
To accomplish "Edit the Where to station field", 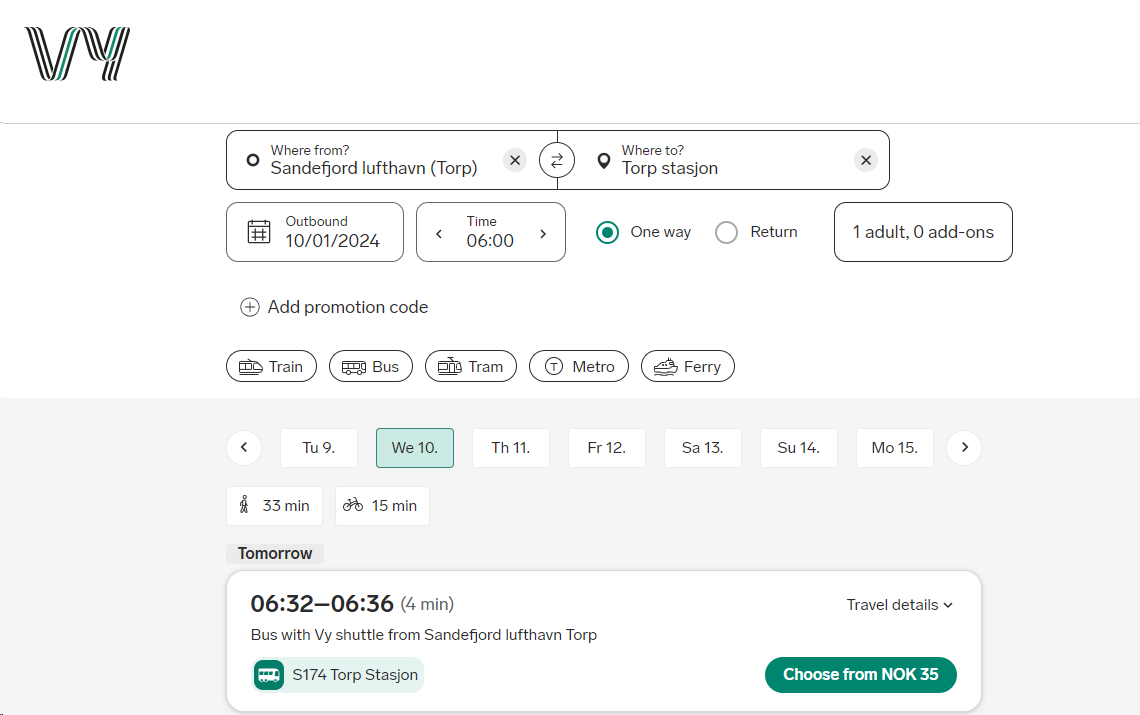I will pyautogui.click(x=723, y=160).
